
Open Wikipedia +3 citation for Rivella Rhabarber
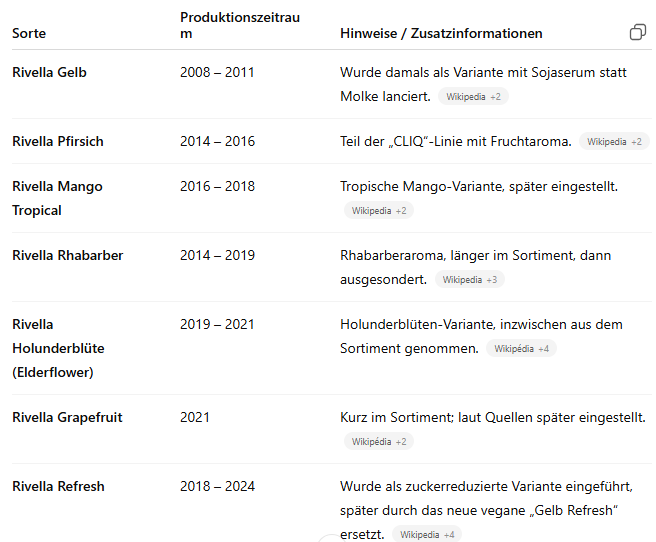click(470, 280)
